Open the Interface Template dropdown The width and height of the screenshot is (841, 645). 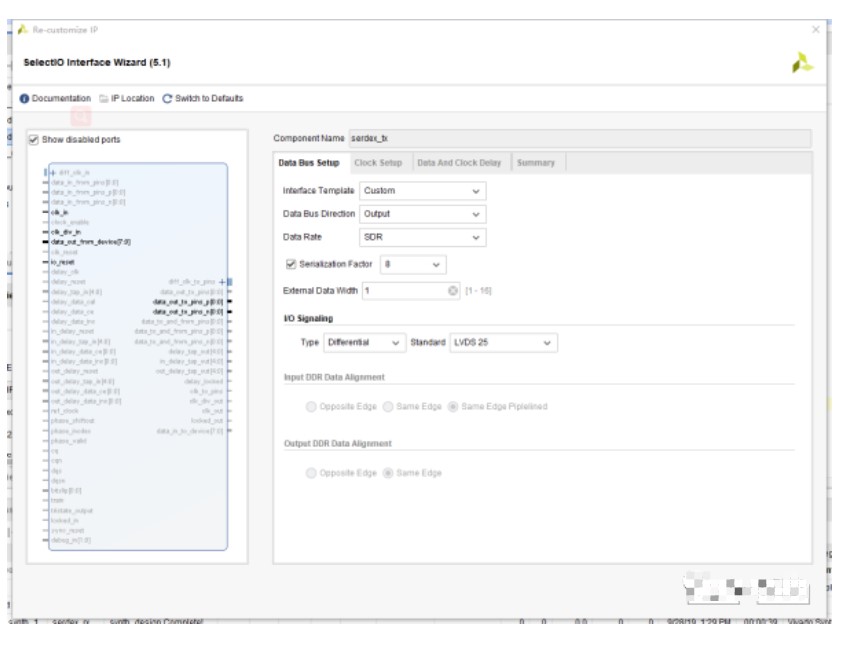[x=423, y=191]
